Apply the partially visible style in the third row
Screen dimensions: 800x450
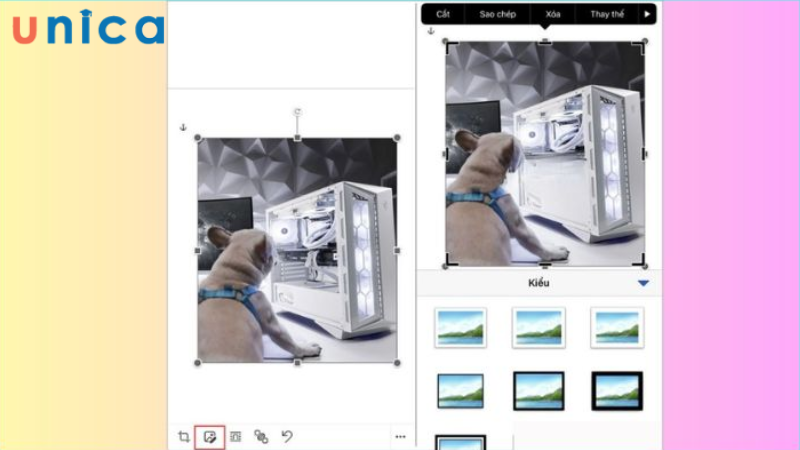click(460, 442)
